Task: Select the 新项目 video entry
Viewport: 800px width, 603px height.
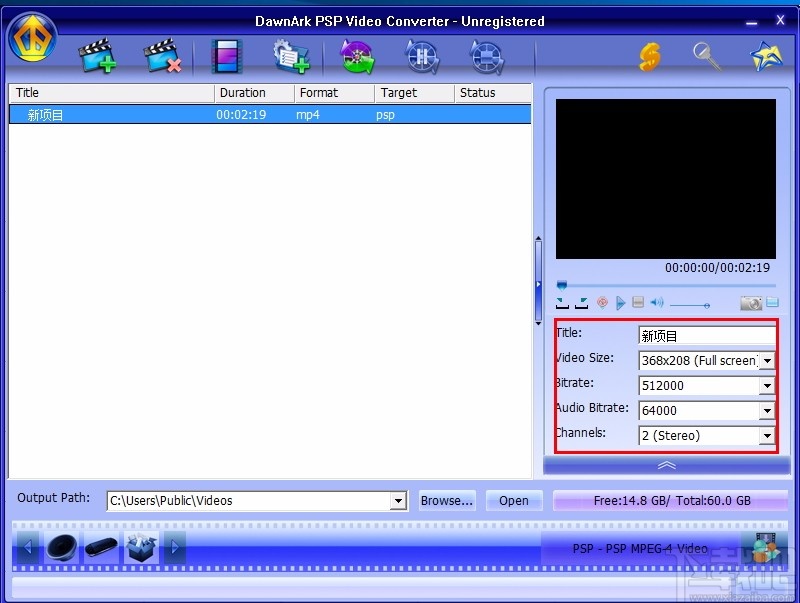Action: click(110, 114)
